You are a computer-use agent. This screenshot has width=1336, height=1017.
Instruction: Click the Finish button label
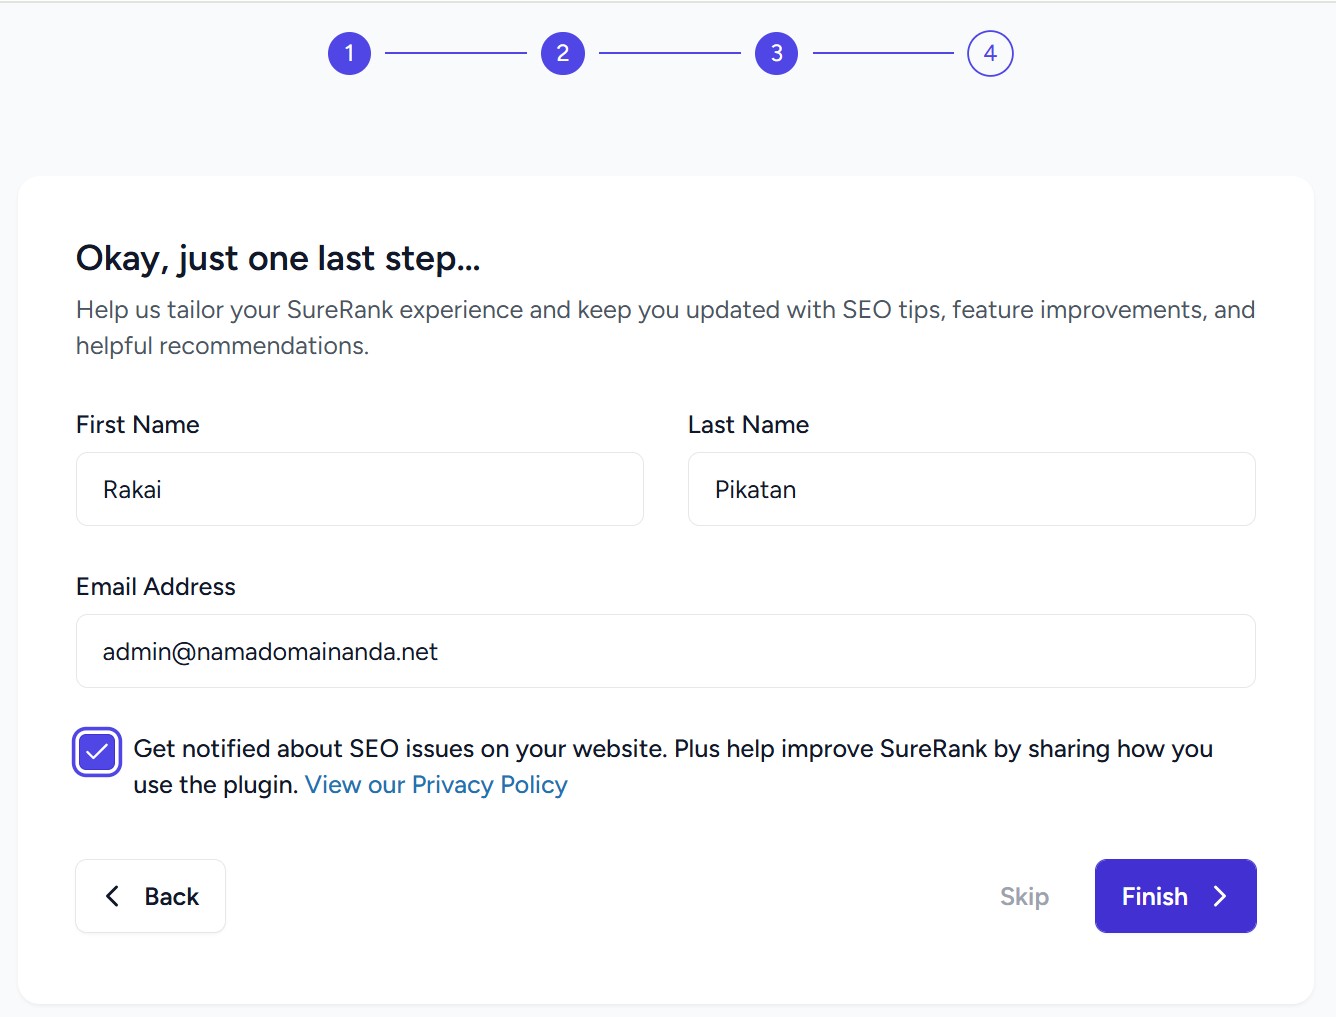click(1154, 896)
